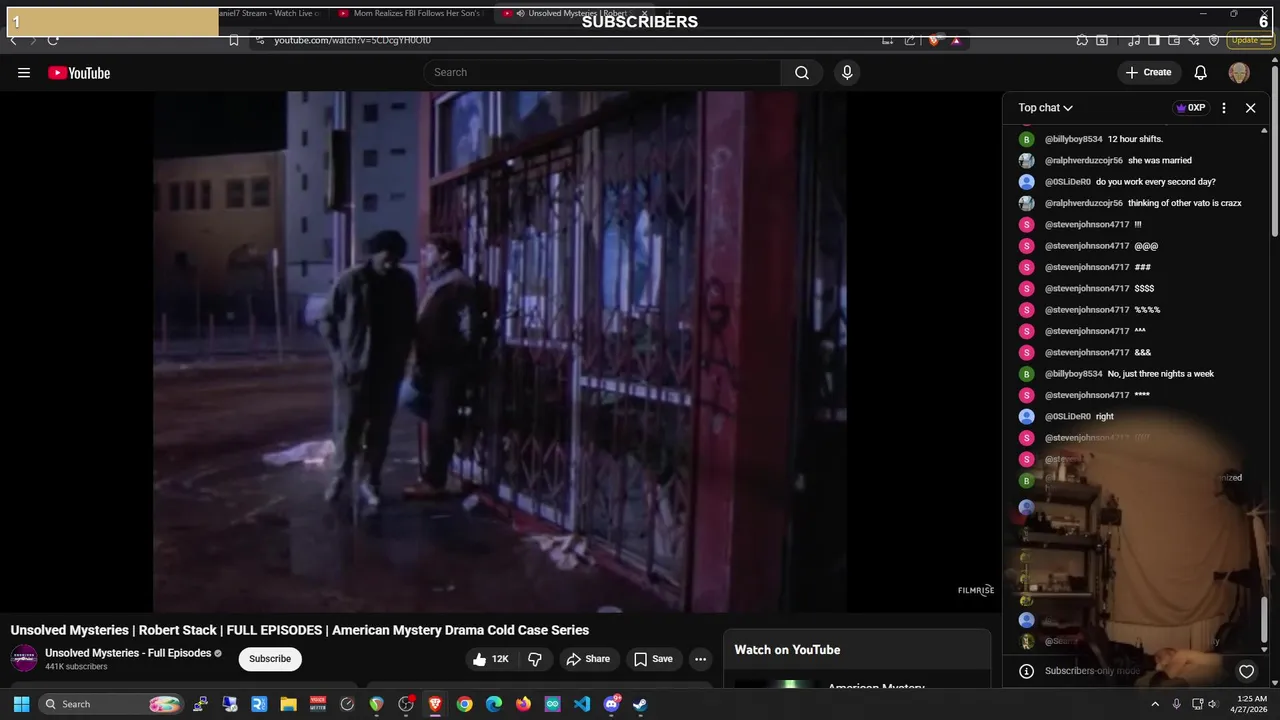Viewport: 1280px width, 720px height.
Task: Show hidden system tray icons
Action: click(1155, 704)
